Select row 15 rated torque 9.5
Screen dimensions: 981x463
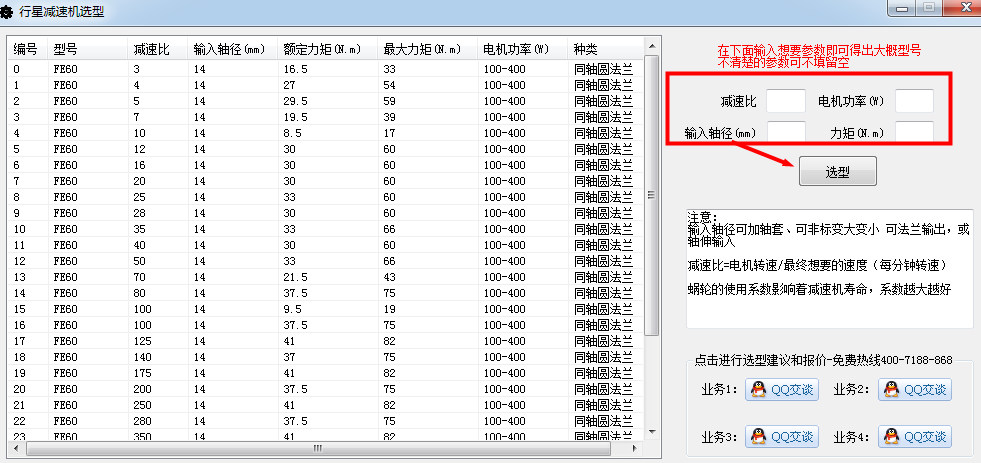(325, 308)
